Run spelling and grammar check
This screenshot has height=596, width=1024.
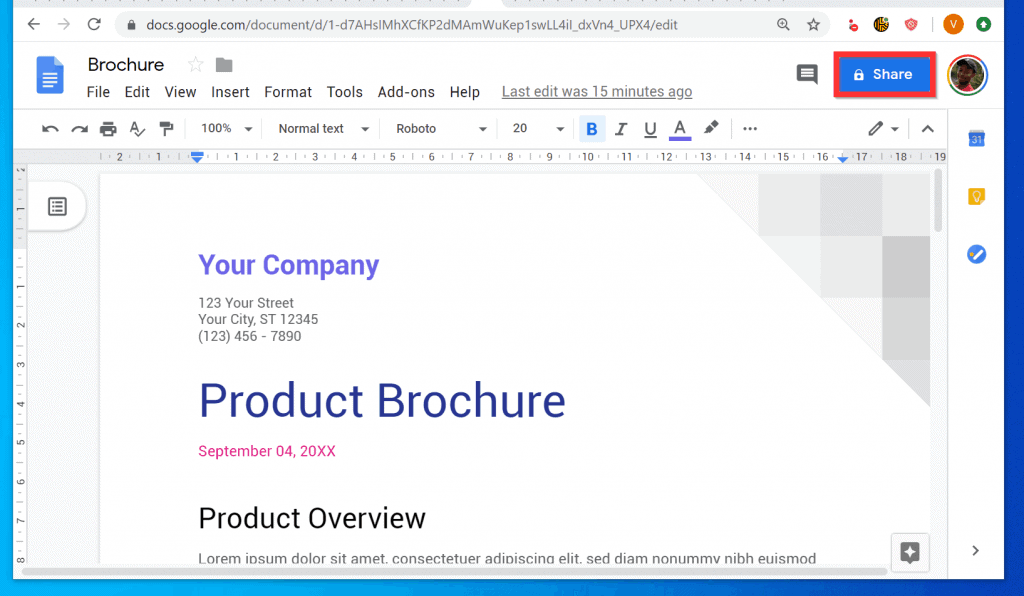click(x=137, y=129)
